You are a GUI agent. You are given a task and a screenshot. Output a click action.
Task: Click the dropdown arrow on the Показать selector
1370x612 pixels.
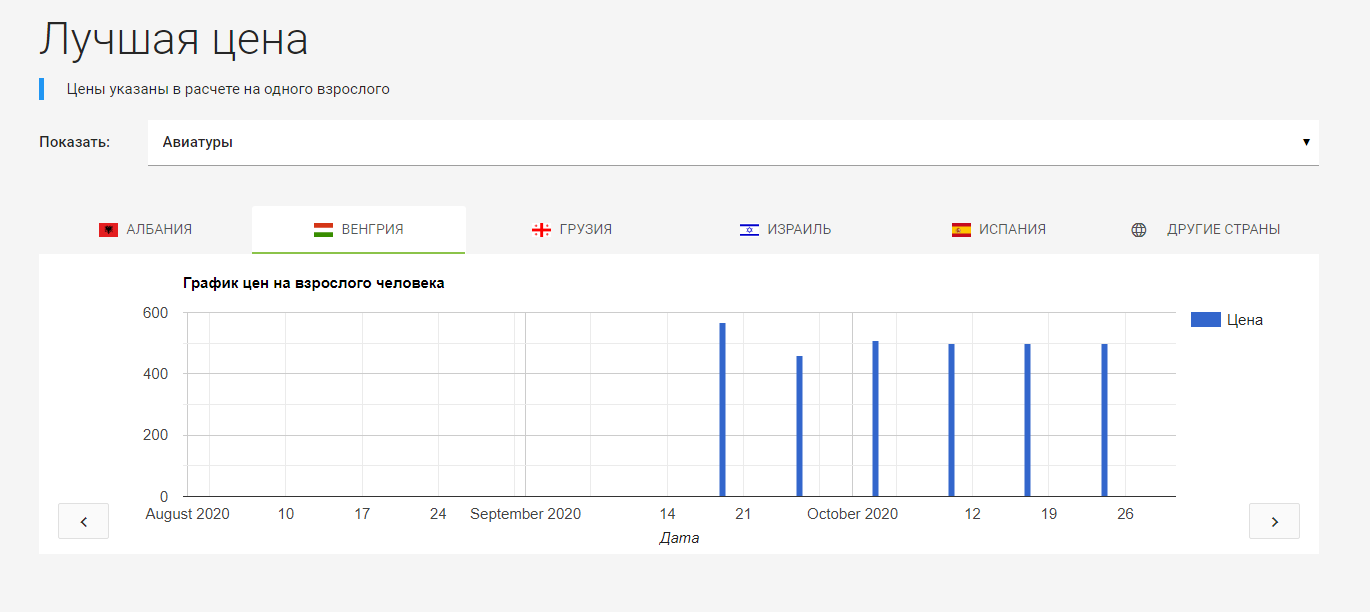click(1306, 142)
